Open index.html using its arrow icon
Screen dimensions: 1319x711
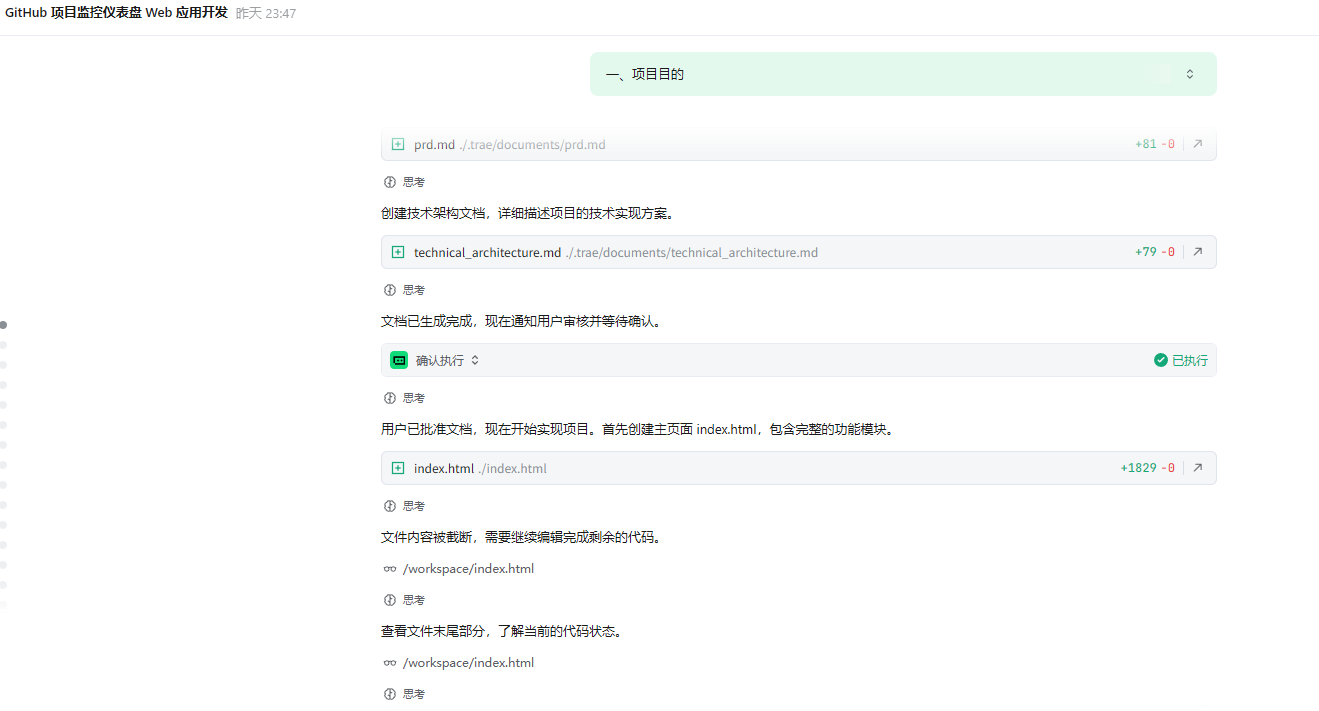pos(1197,468)
